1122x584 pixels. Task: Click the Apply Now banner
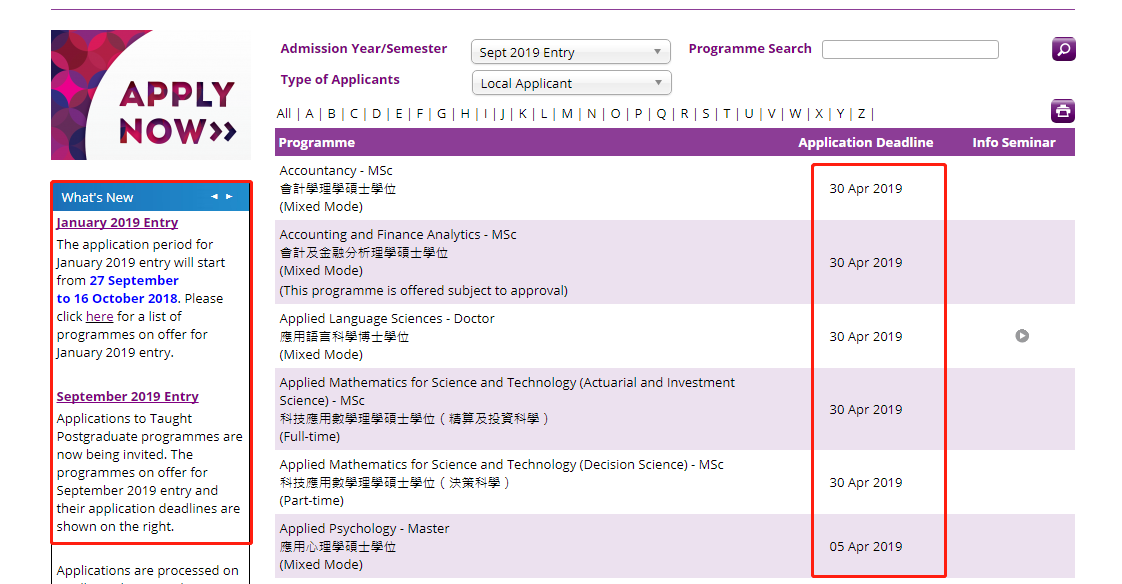coord(151,95)
